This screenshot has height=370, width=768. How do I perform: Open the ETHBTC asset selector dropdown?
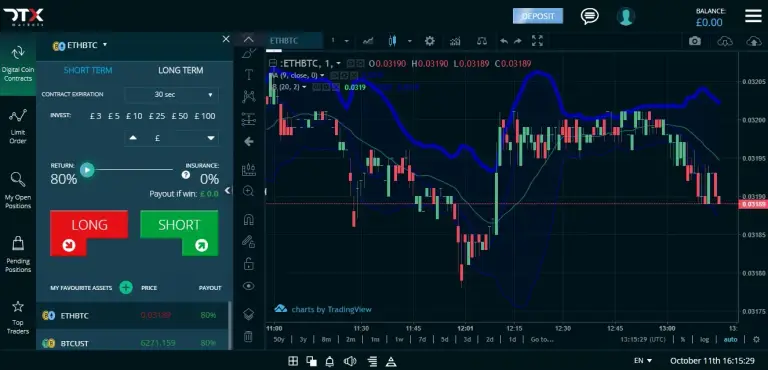tap(80, 45)
